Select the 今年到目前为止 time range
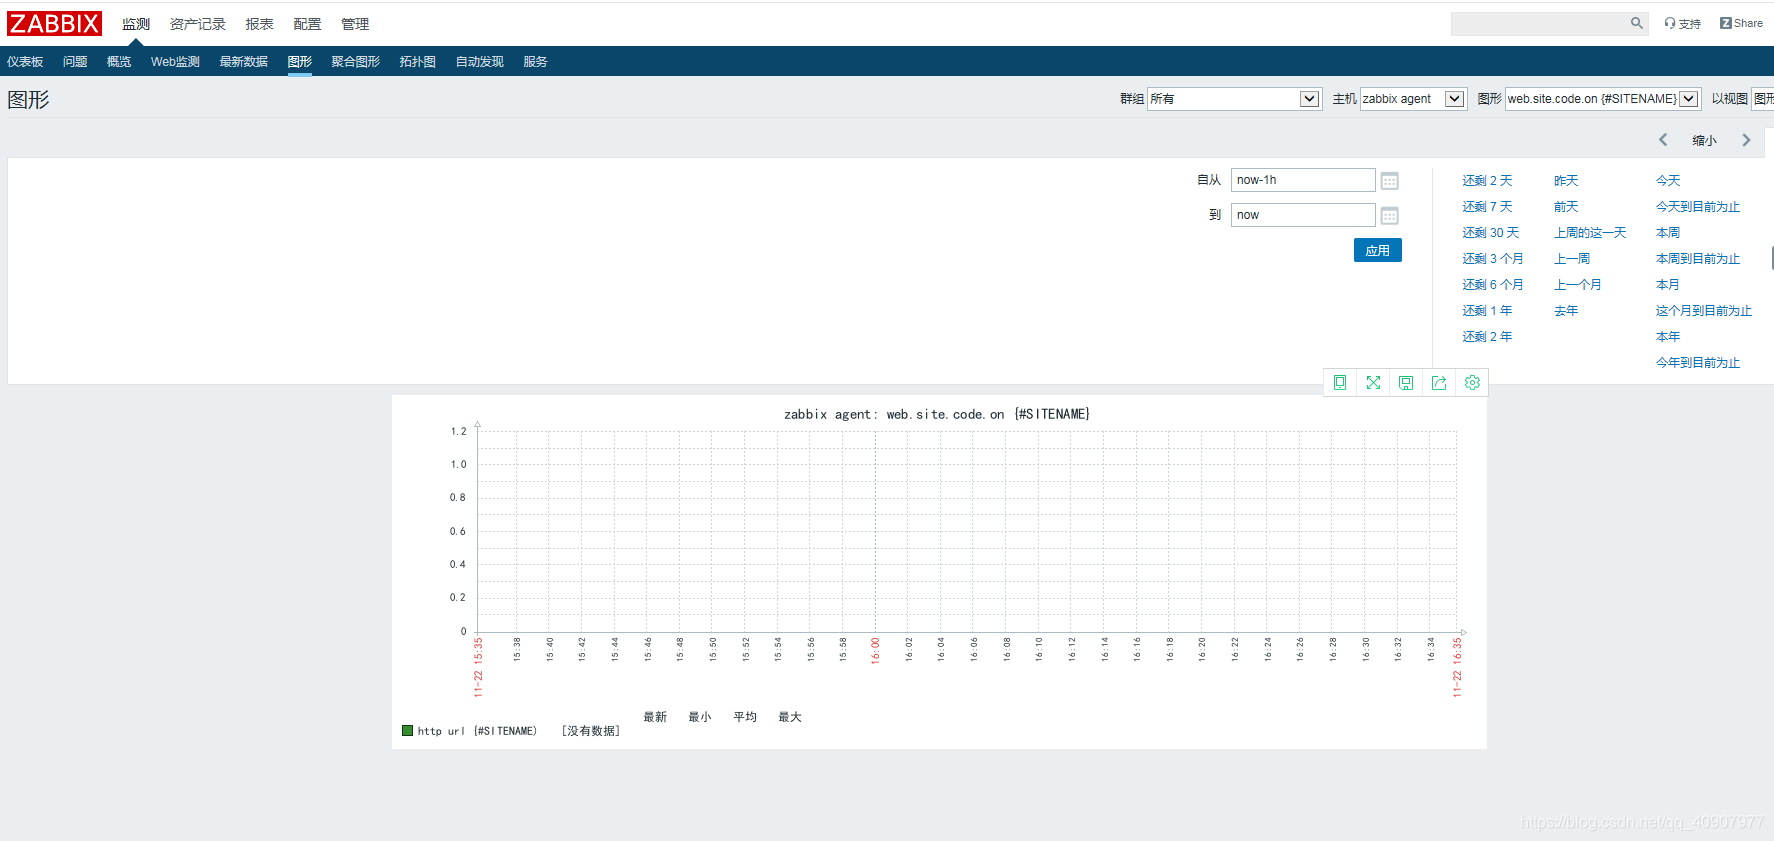 tap(1698, 363)
